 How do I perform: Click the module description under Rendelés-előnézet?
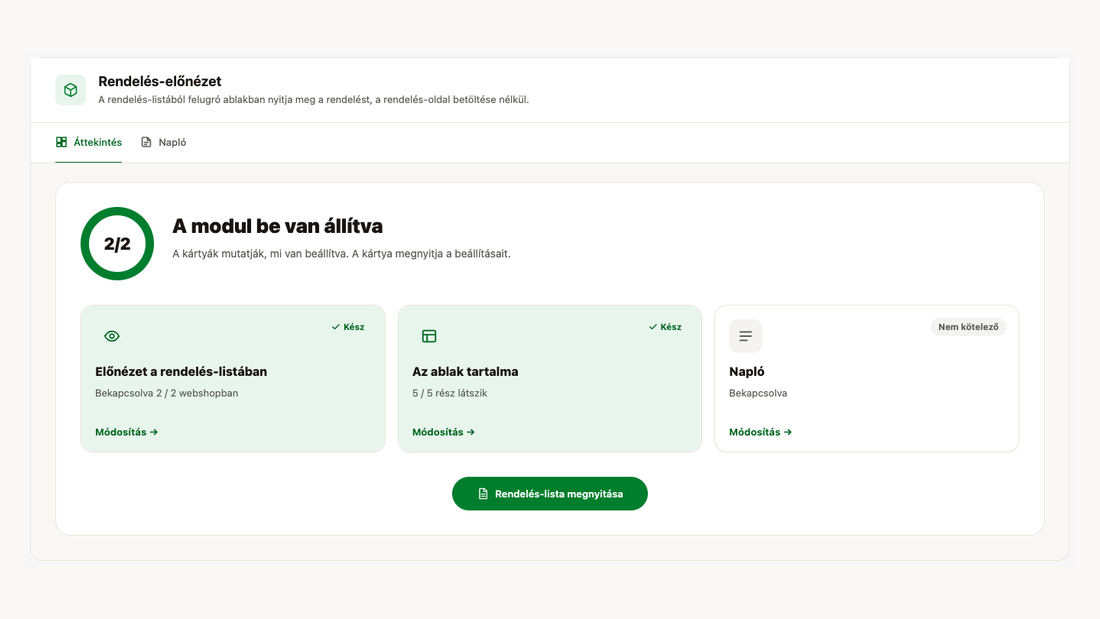click(x=314, y=100)
